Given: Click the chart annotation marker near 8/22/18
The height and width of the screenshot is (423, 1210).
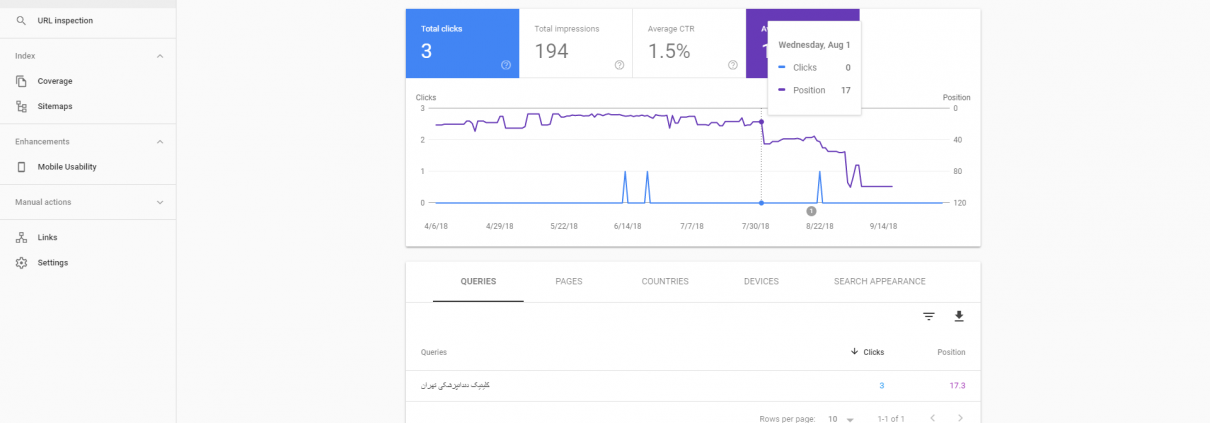Looking at the screenshot, I should click(811, 211).
